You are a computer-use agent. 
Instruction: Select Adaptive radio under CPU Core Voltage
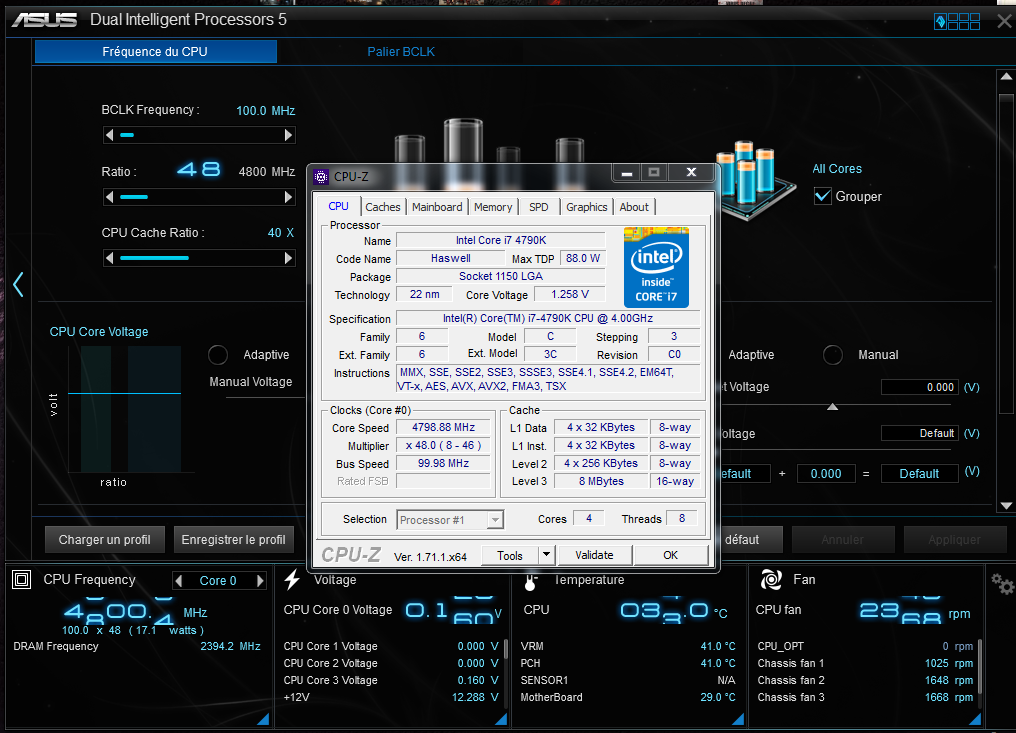point(218,355)
